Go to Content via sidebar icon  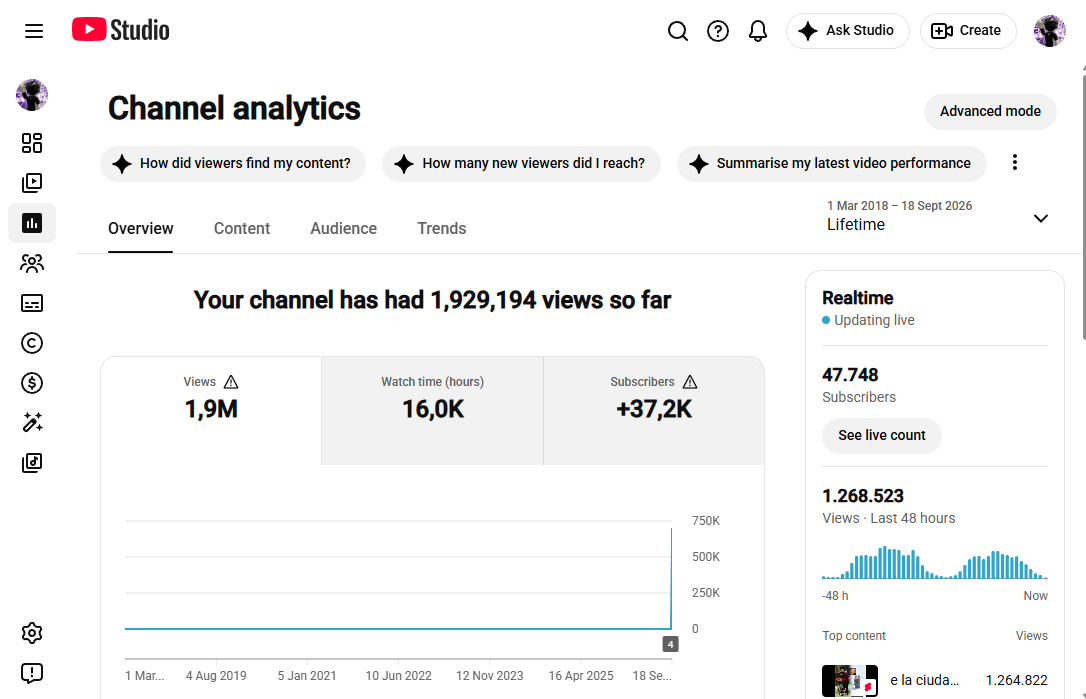(32, 183)
